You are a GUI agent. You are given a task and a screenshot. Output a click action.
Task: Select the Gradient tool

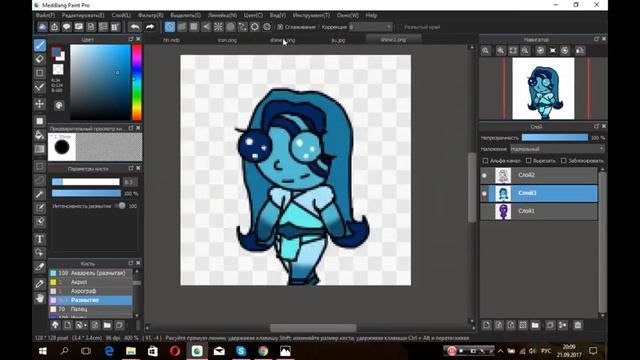point(40,149)
